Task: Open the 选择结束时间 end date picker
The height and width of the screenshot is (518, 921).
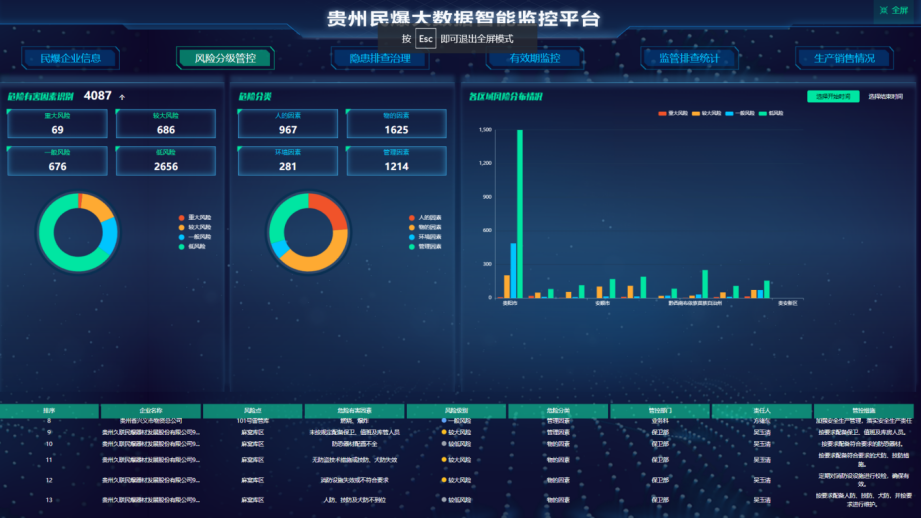Action: click(885, 97)
